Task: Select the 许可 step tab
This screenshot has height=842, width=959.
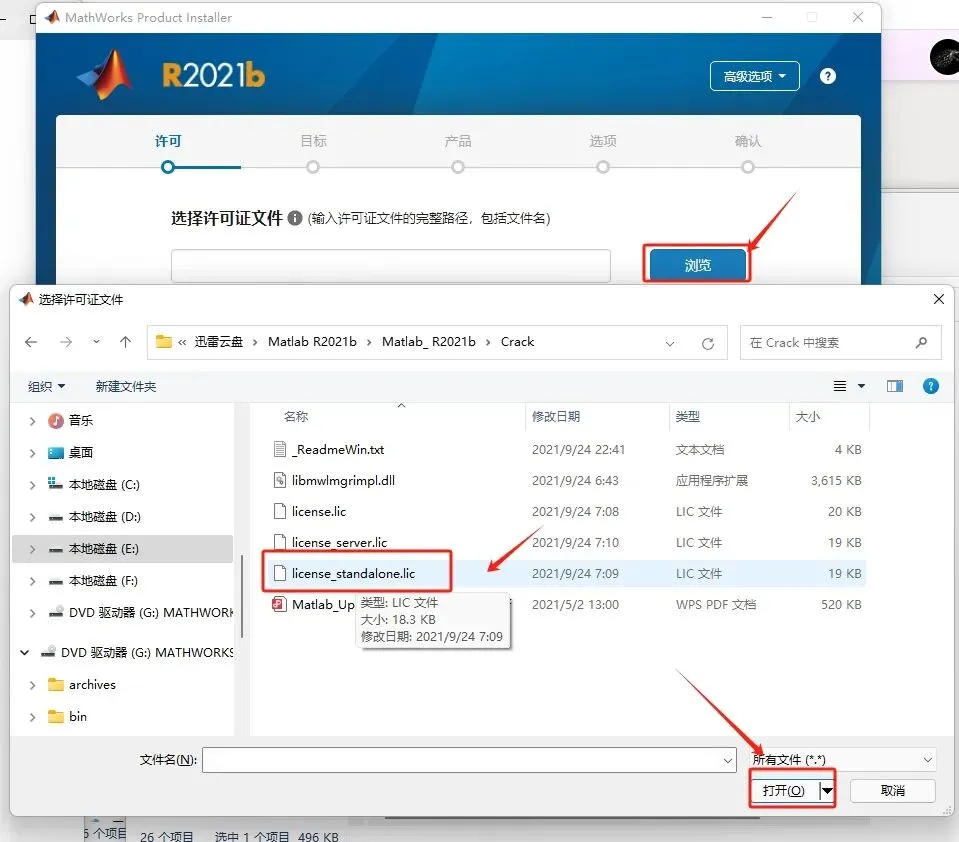Action: click(168, 141)
